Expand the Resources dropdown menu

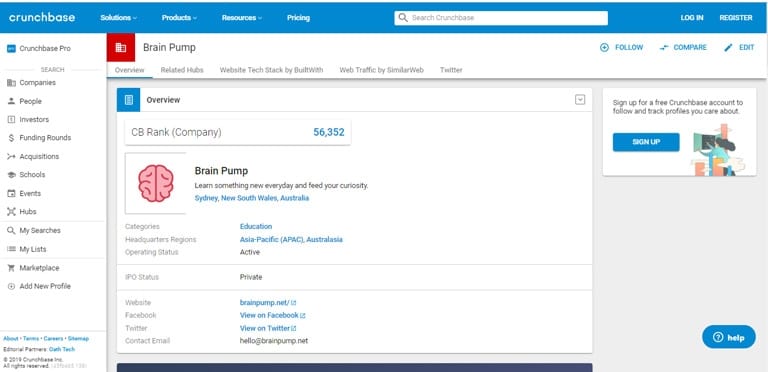(x=242, y=18)
